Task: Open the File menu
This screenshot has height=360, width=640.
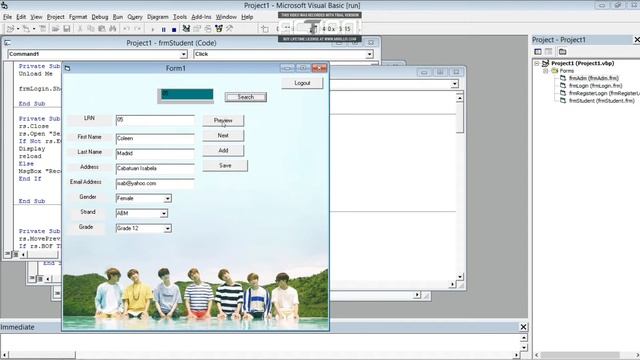Action: tap(7, 17)
